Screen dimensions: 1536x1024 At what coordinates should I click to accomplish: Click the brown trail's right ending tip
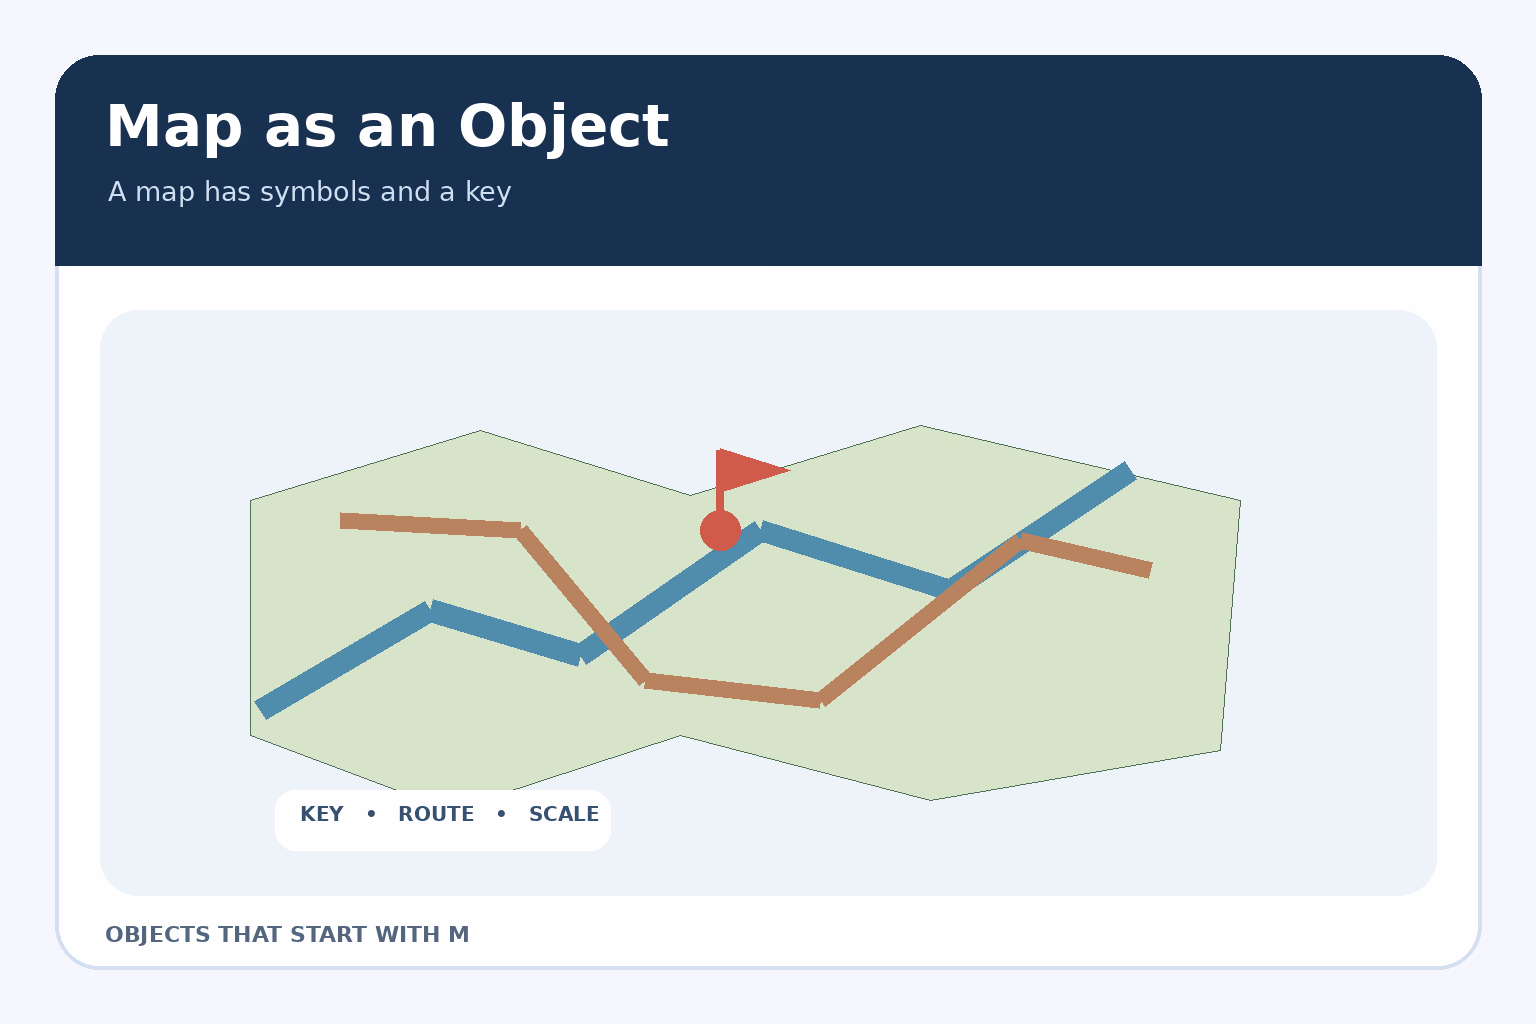1148,569
